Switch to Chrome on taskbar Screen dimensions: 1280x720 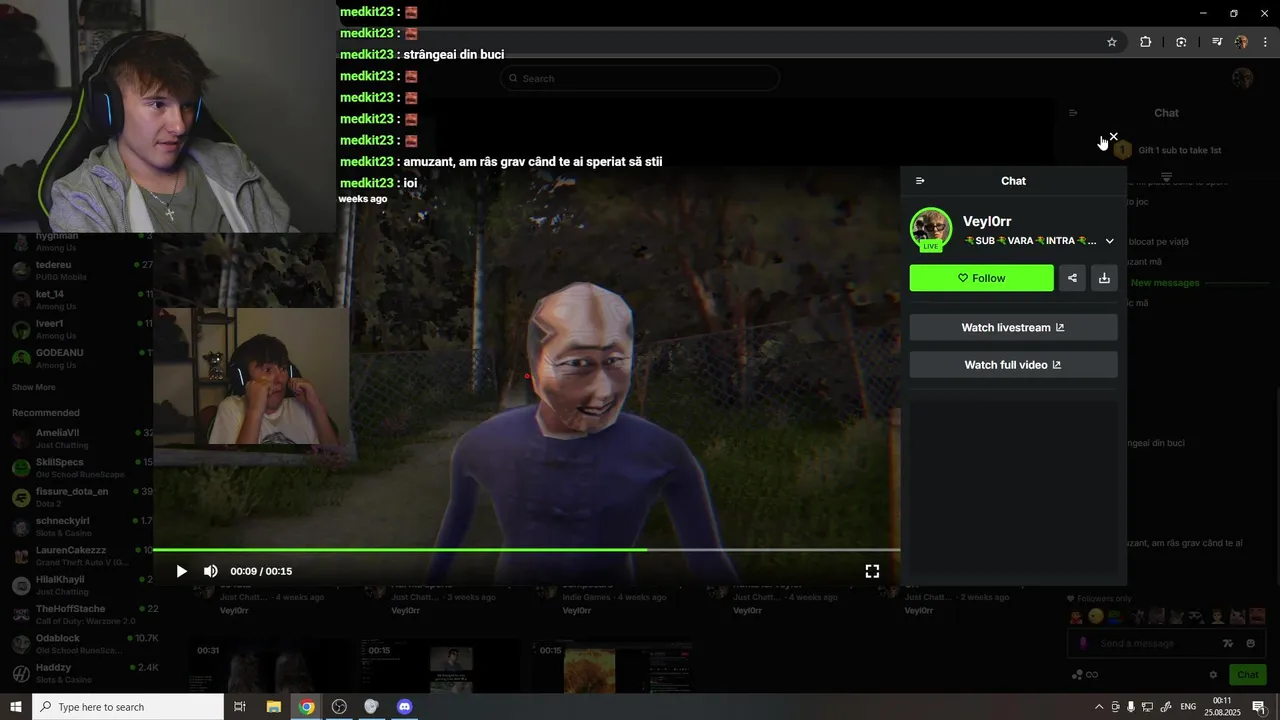click(307, 707)
